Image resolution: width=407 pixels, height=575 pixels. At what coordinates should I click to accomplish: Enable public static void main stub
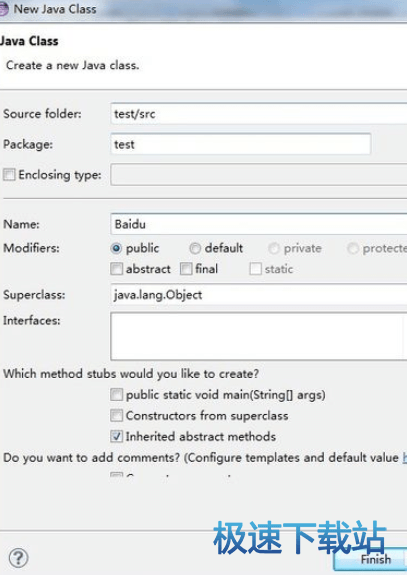point(117,395)
